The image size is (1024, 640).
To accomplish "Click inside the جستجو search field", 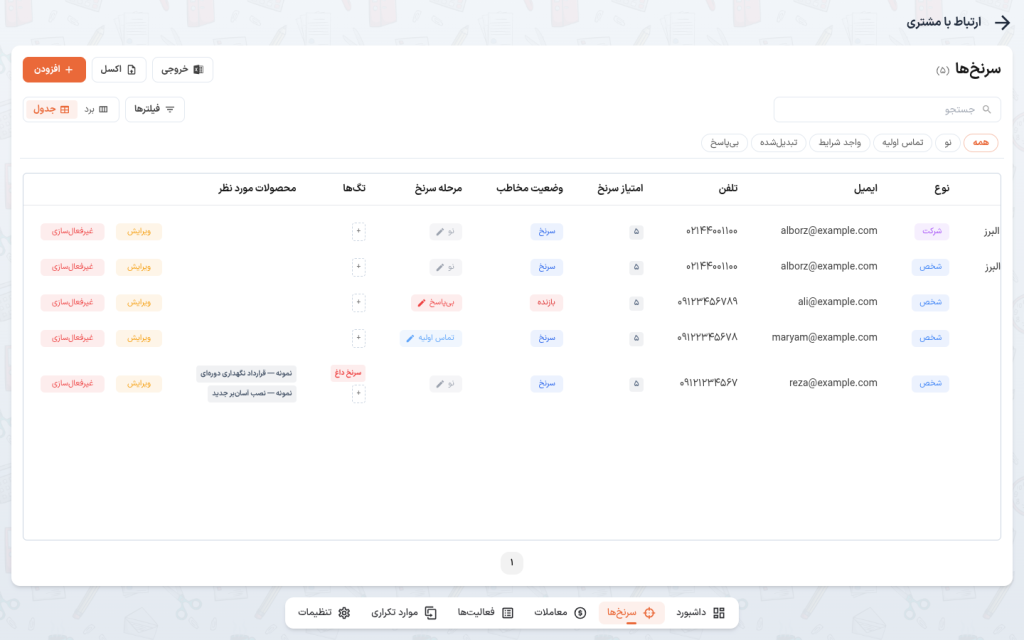I will tap(887, 110).
